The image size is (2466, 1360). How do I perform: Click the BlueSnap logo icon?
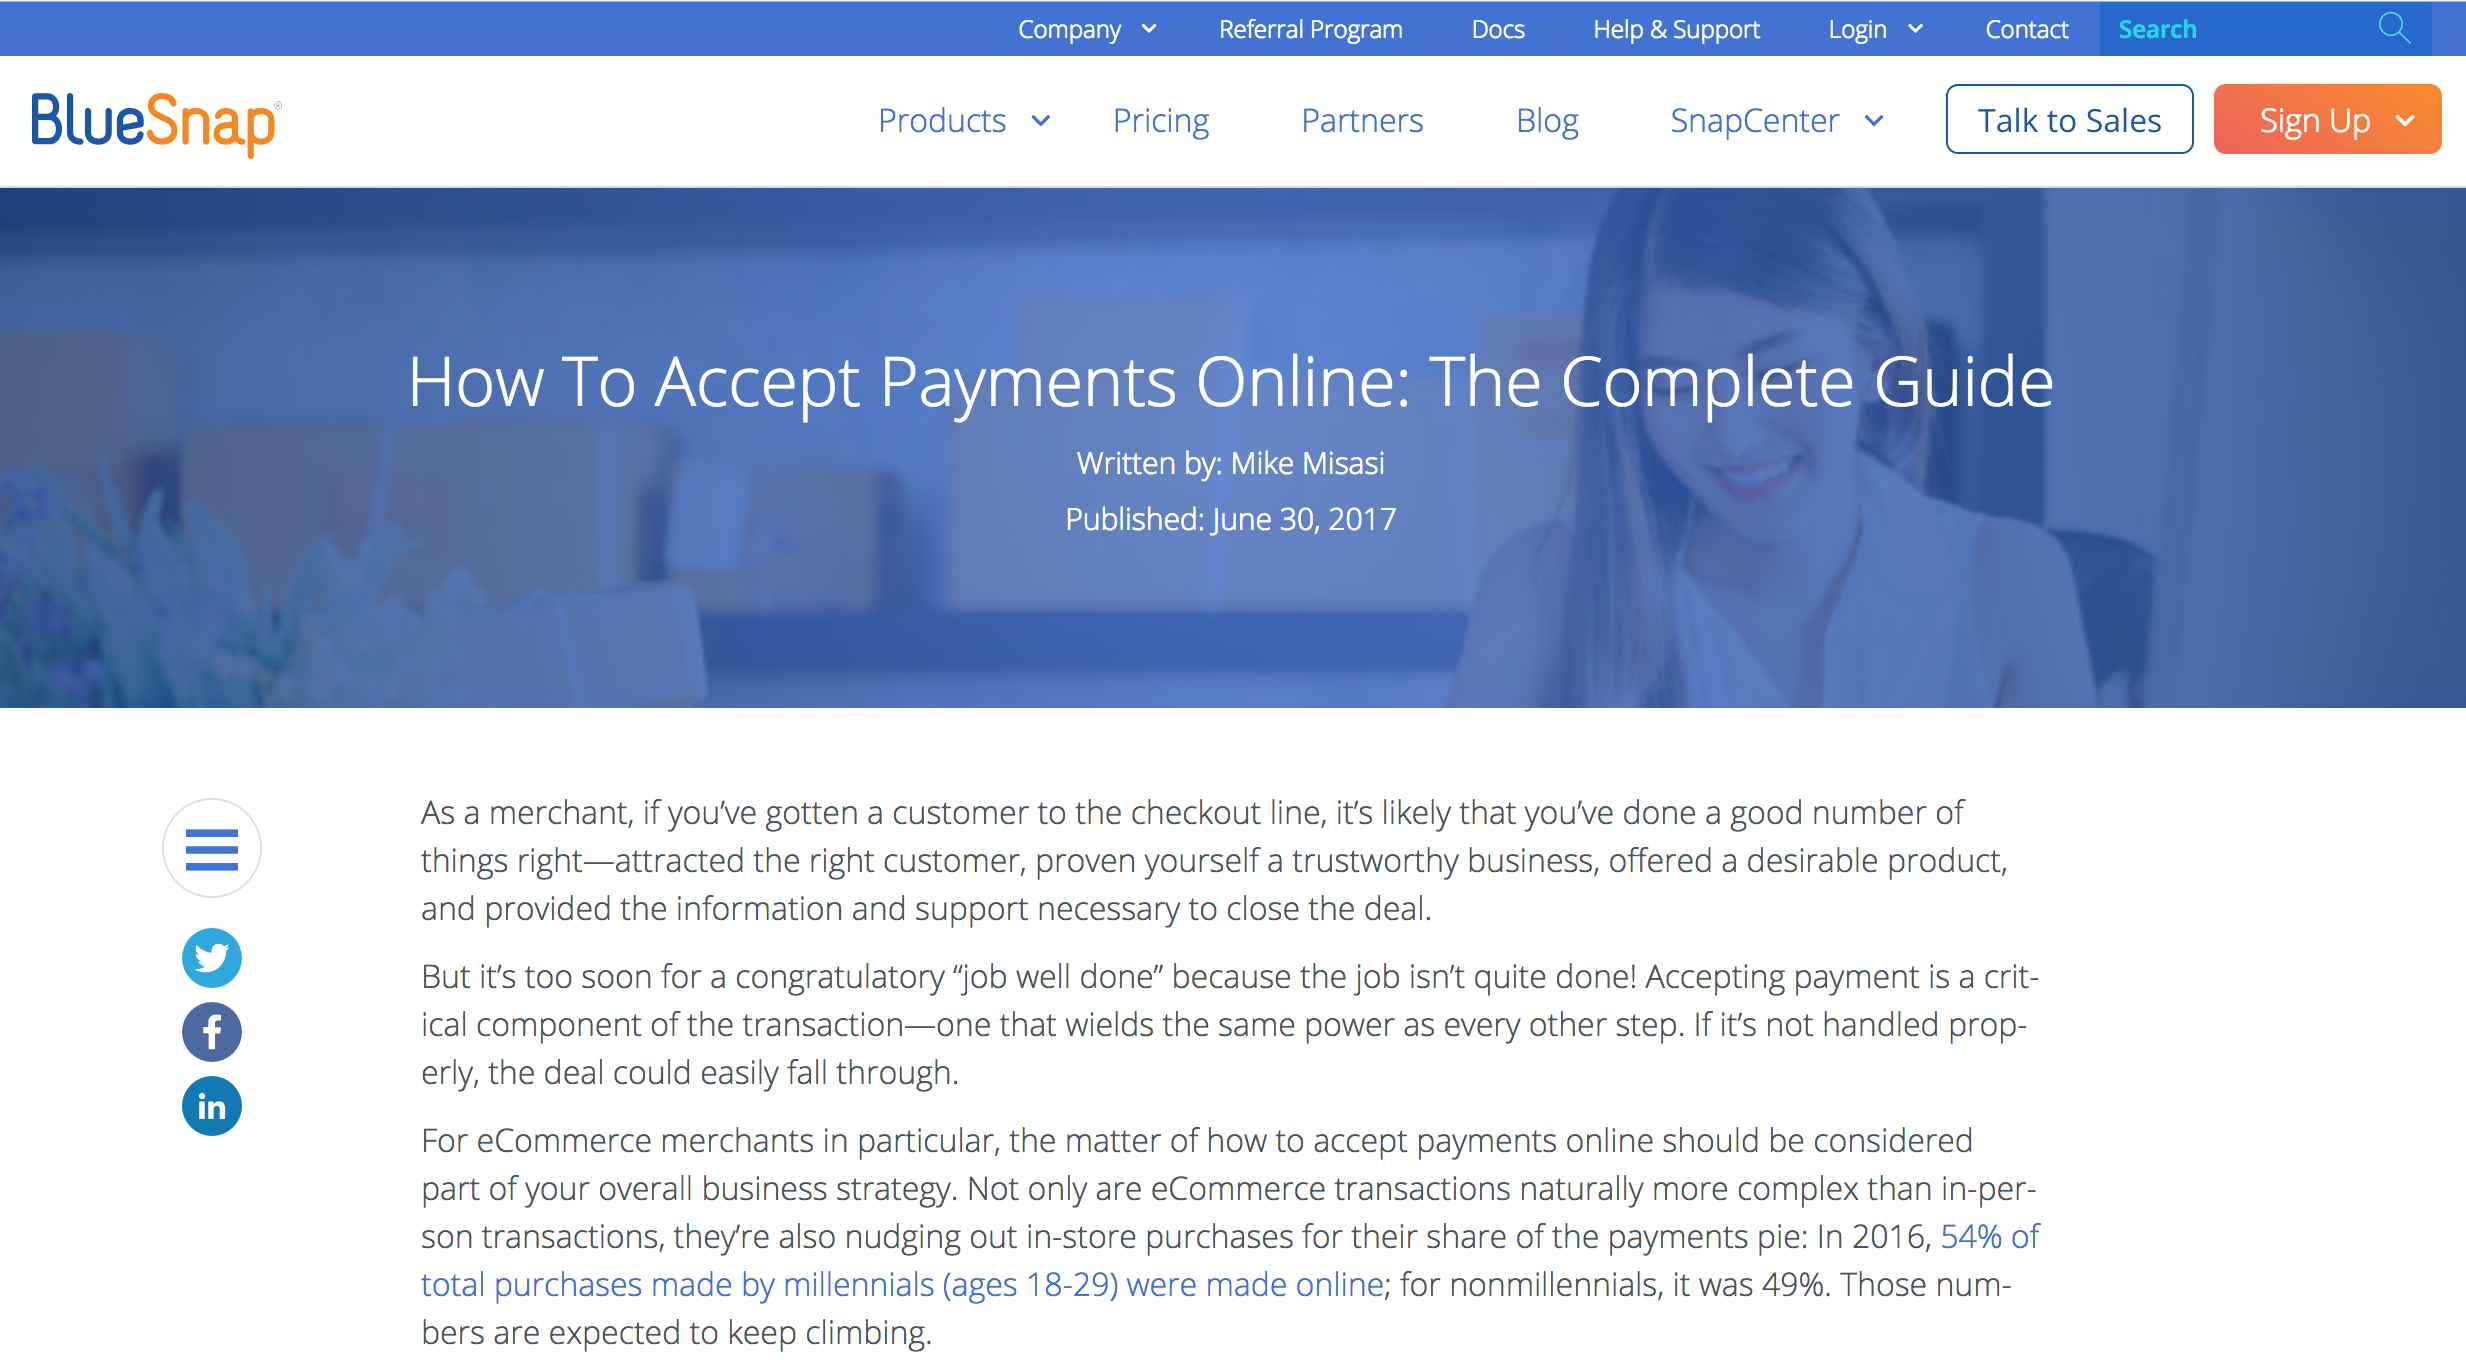pos(152,121)
